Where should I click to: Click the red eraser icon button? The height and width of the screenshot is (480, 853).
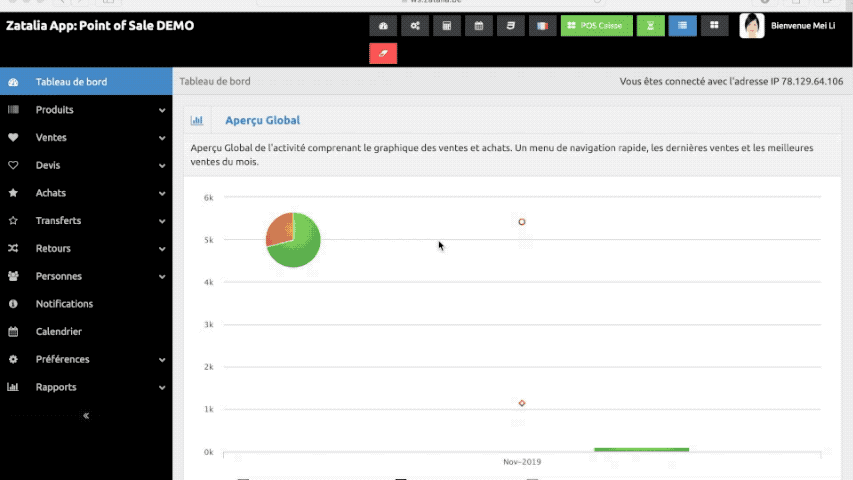coord(383,53)
